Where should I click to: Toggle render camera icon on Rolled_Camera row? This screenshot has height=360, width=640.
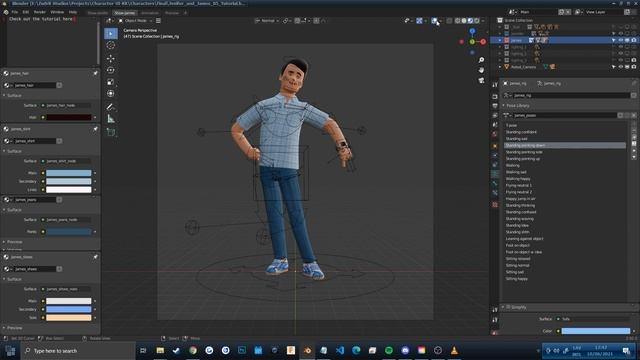[634, 67]
